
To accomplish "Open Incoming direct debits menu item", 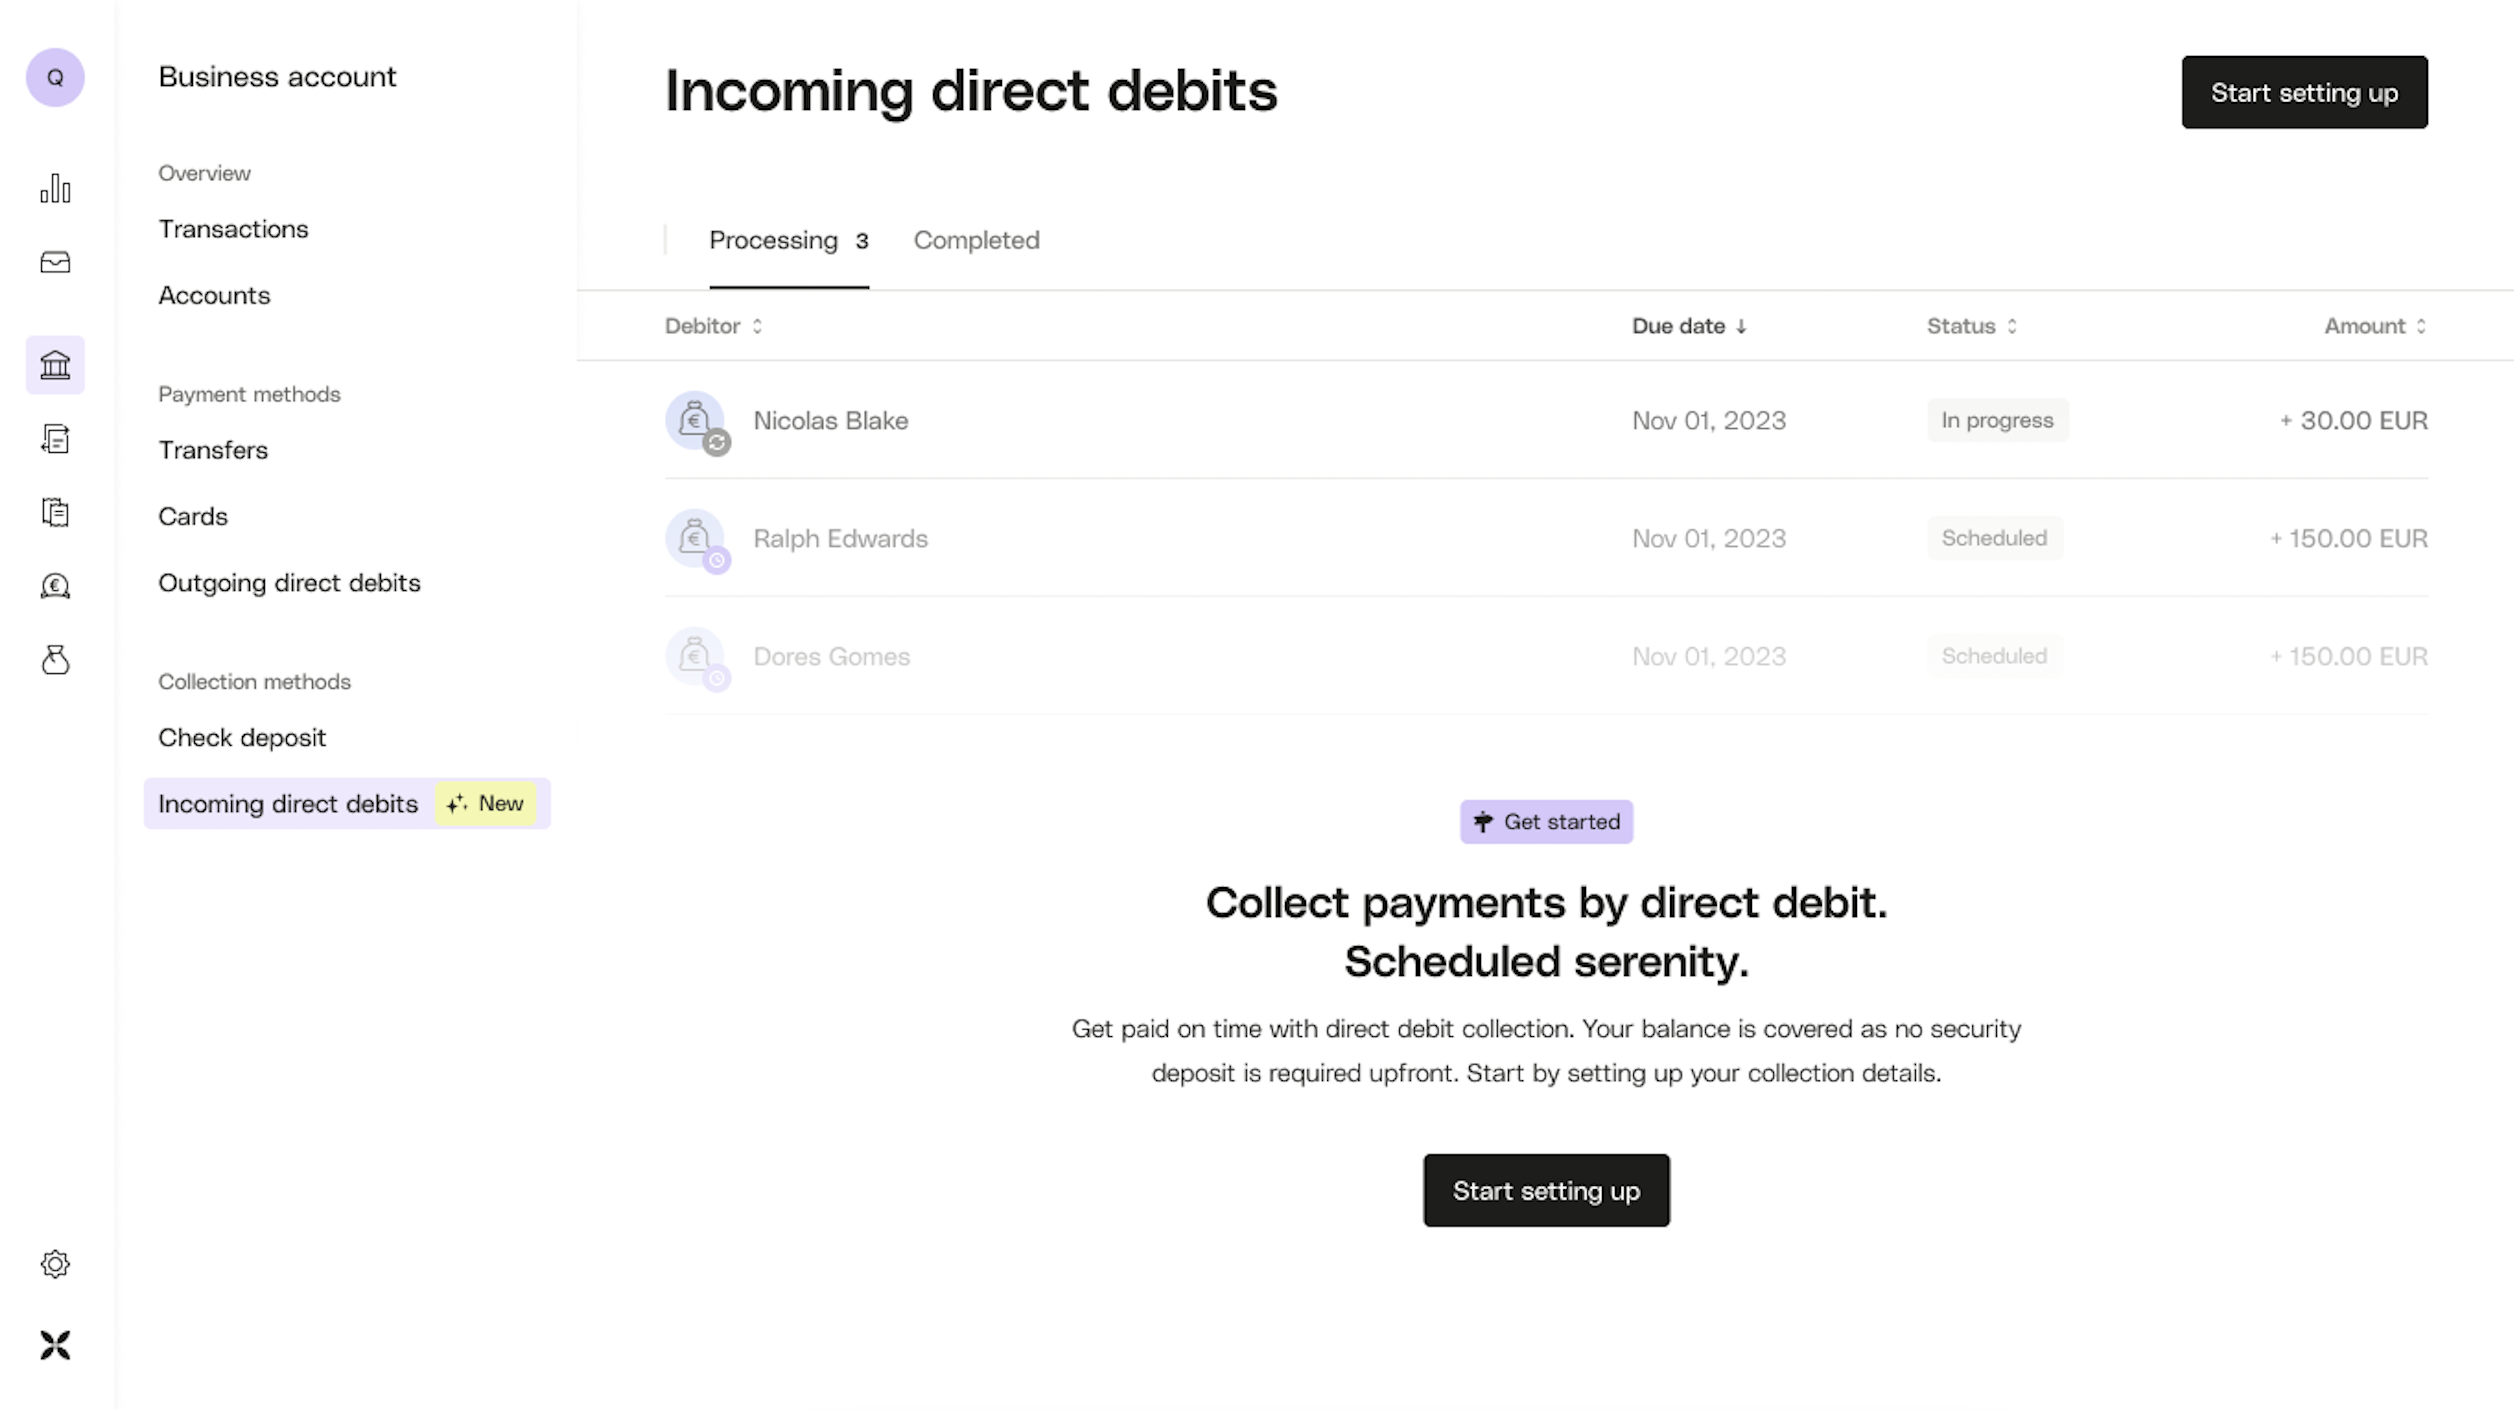I will pos(288,803).
